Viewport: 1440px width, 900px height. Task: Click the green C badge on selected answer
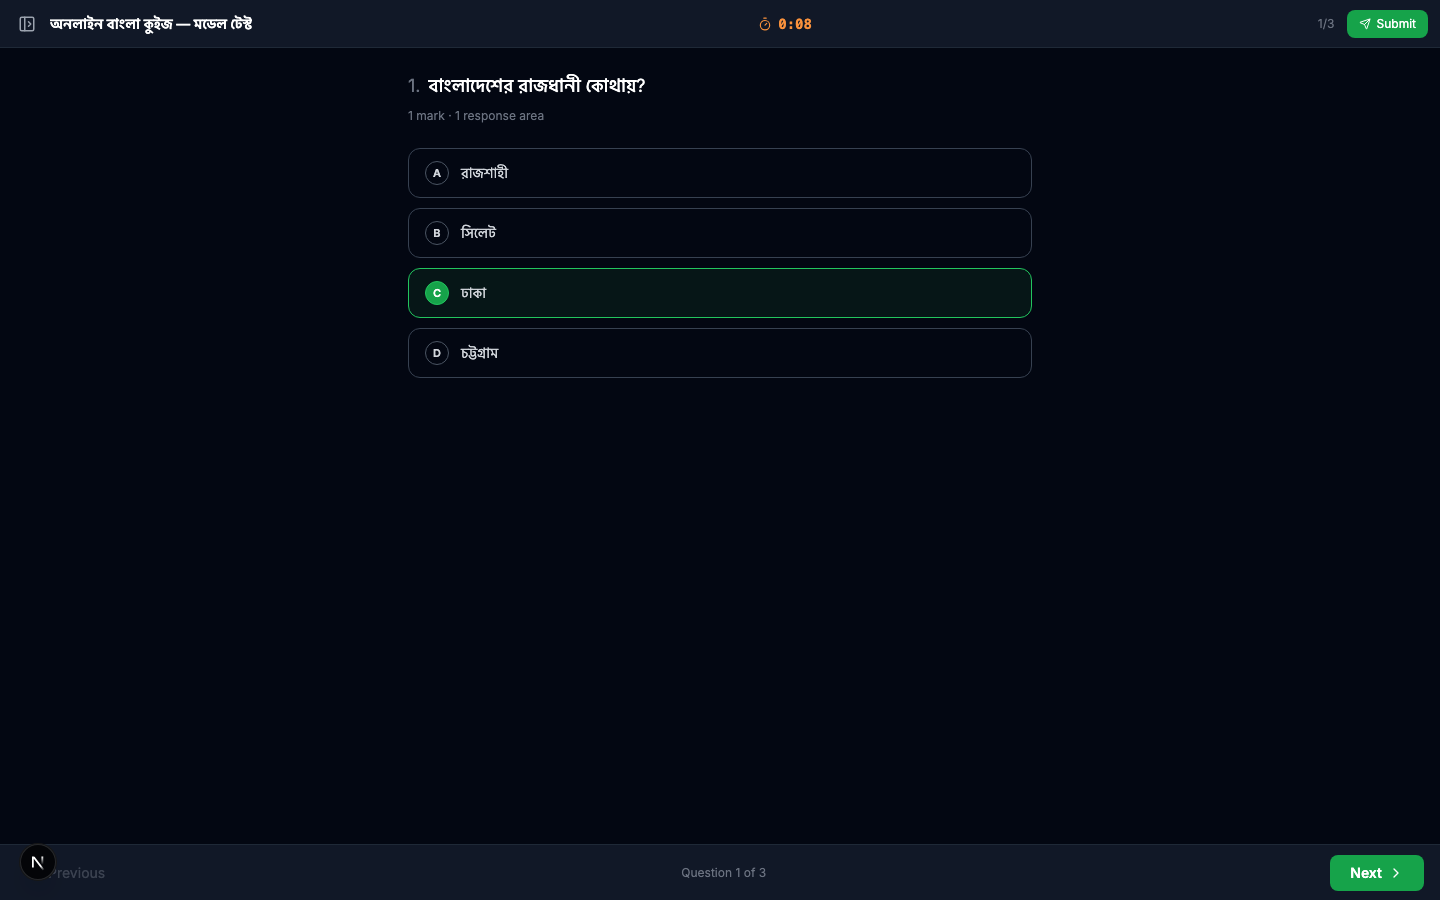[x=437, y=293]
